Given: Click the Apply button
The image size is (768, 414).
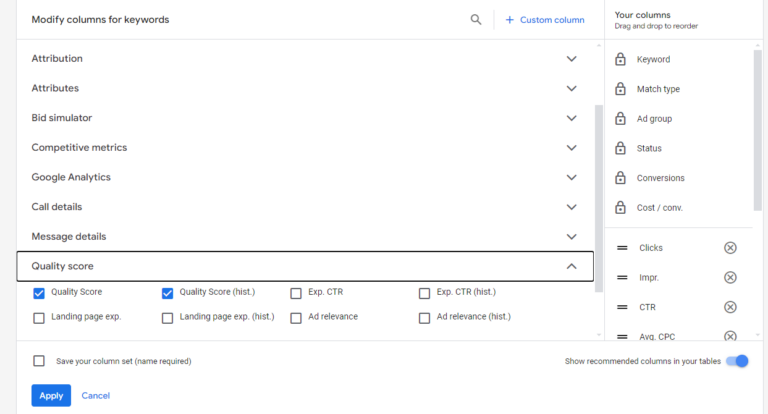Looking at the screenshot, I should [x=51, y=395].
